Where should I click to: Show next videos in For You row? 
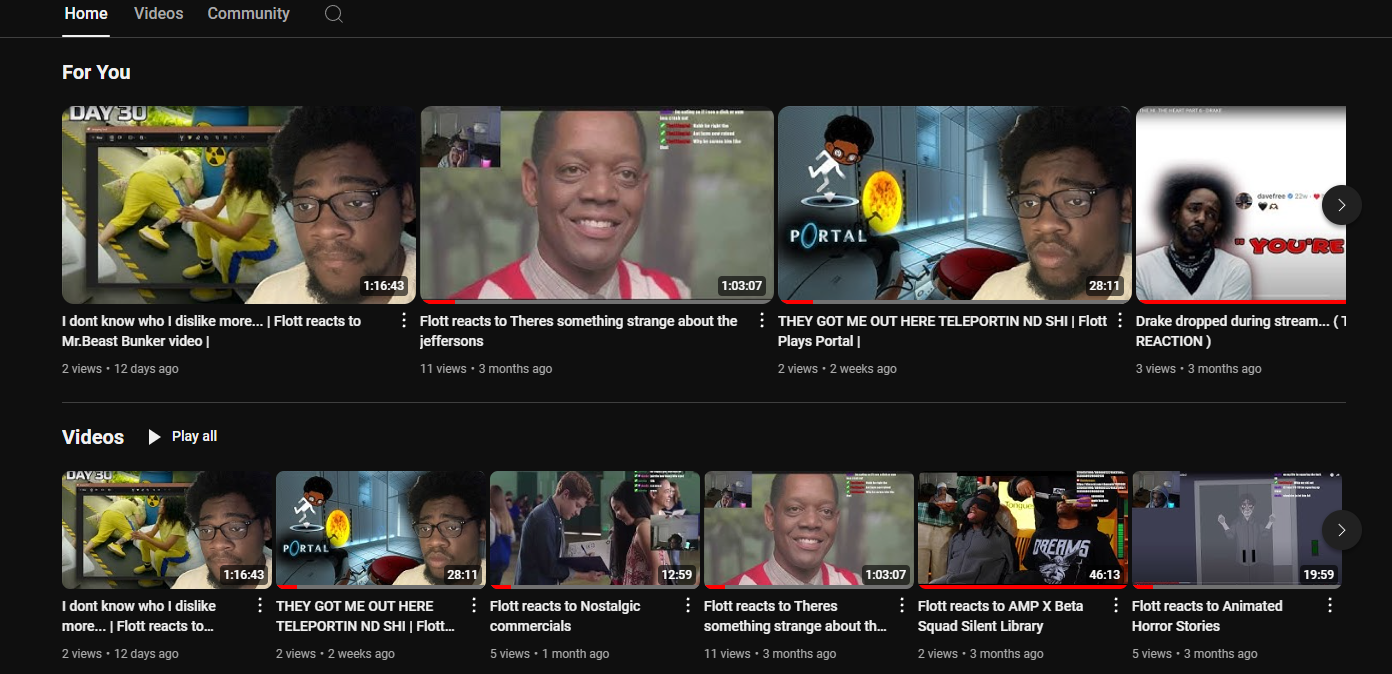(1342, 205)
